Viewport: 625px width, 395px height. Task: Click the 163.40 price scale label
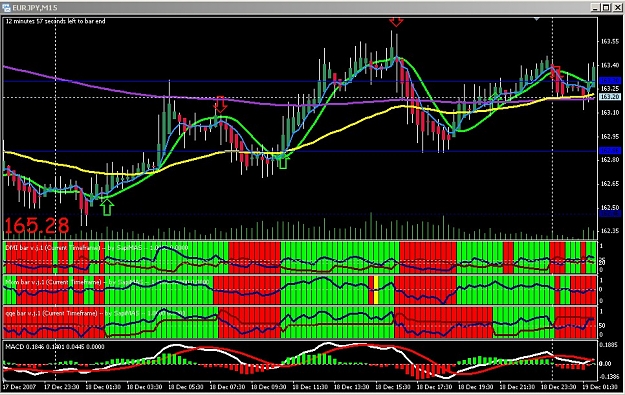click(x=610, y=65)
